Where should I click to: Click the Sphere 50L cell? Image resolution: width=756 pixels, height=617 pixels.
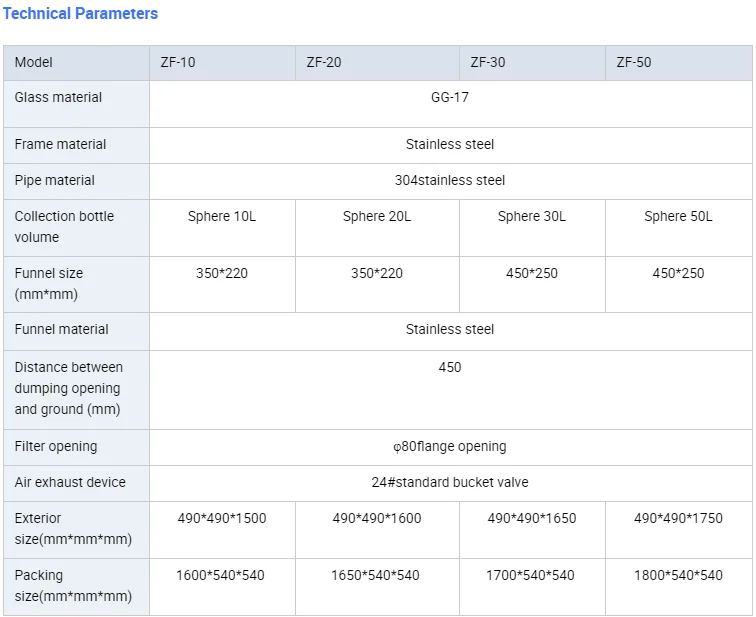[x=678, y=216]
